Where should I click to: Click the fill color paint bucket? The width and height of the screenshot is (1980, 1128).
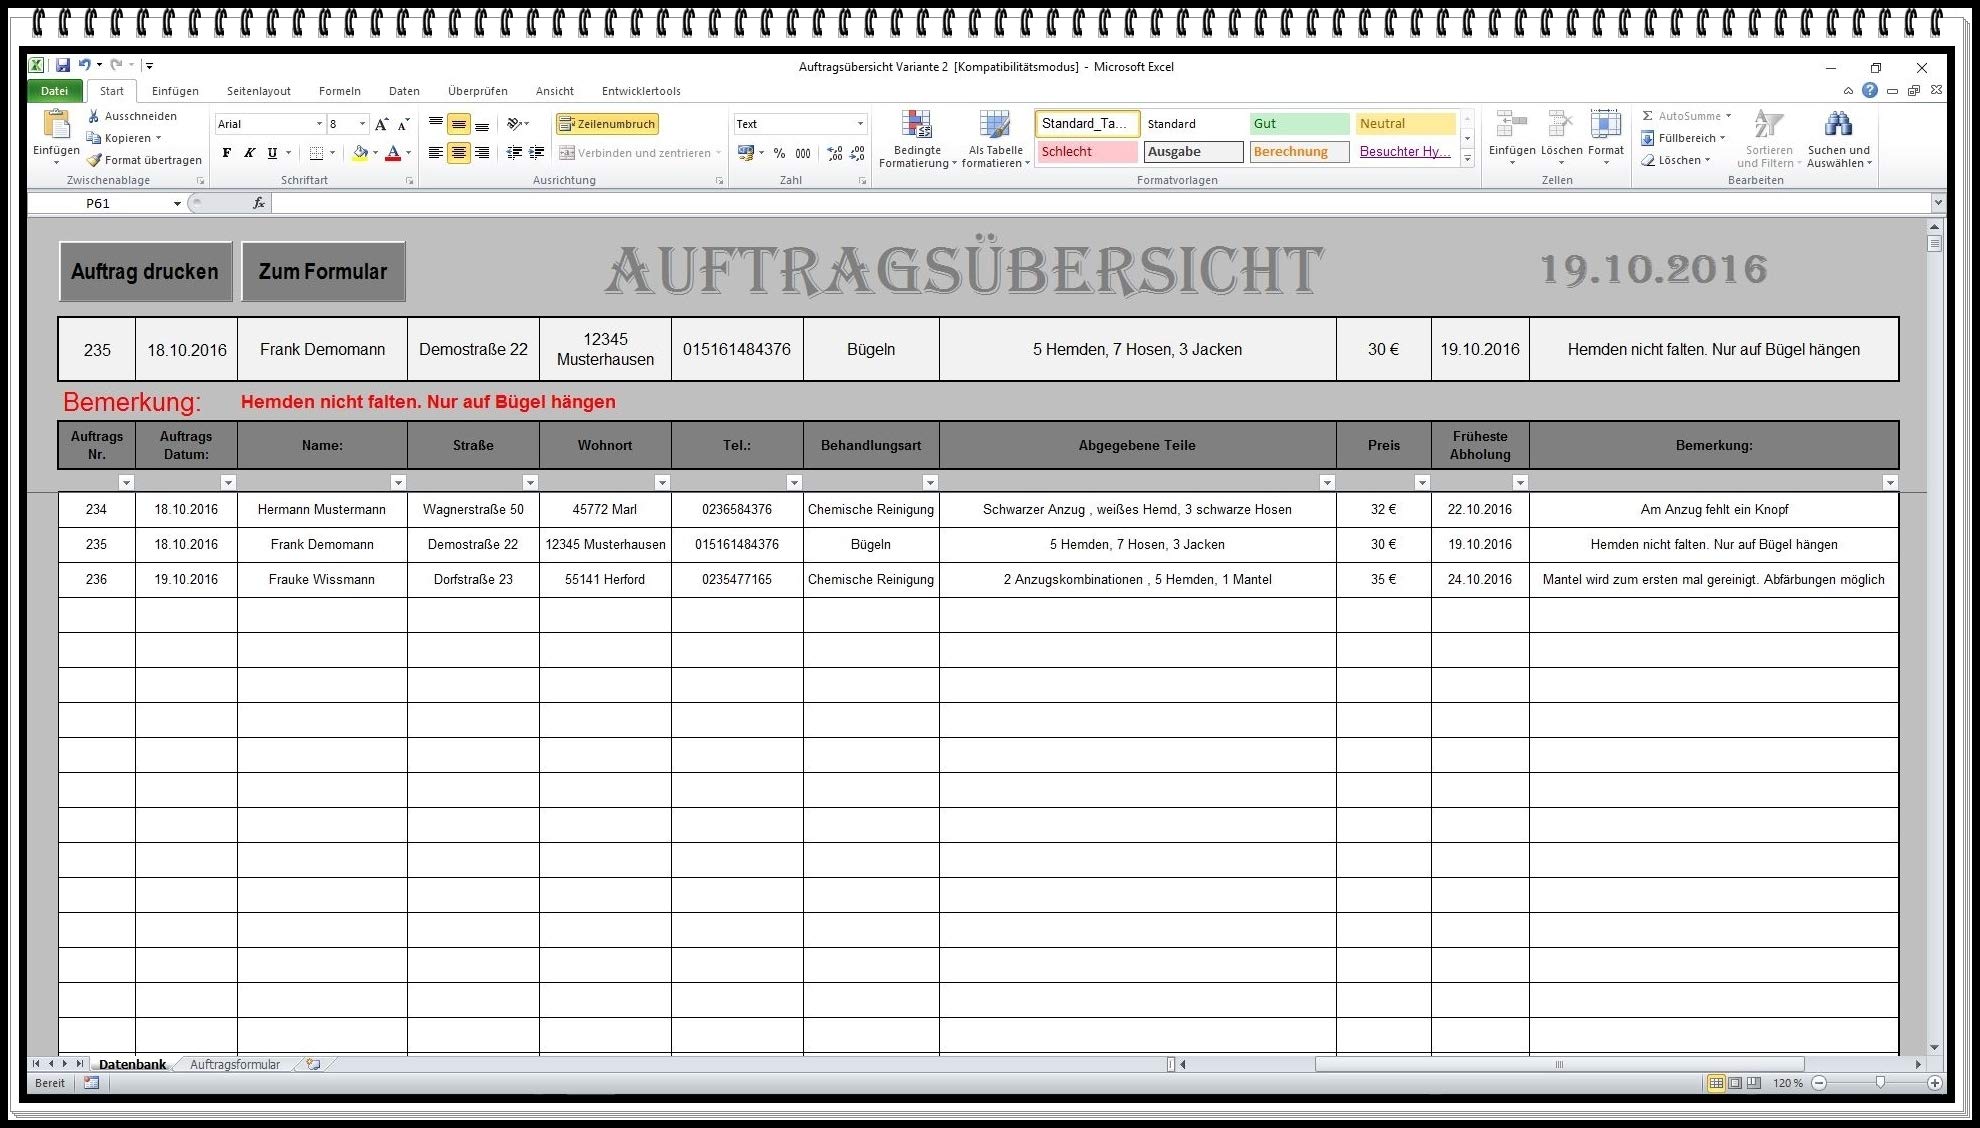360,153
